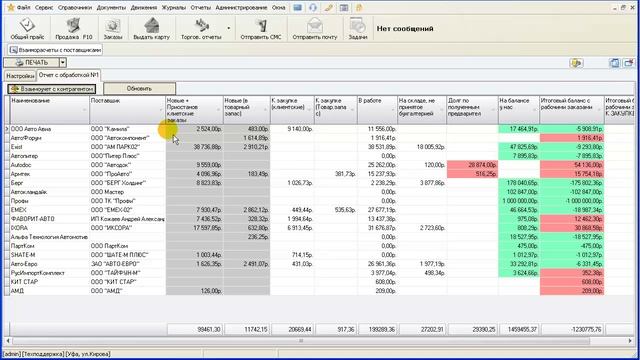Click the detach-window icon with red mark

click(629, 63)
